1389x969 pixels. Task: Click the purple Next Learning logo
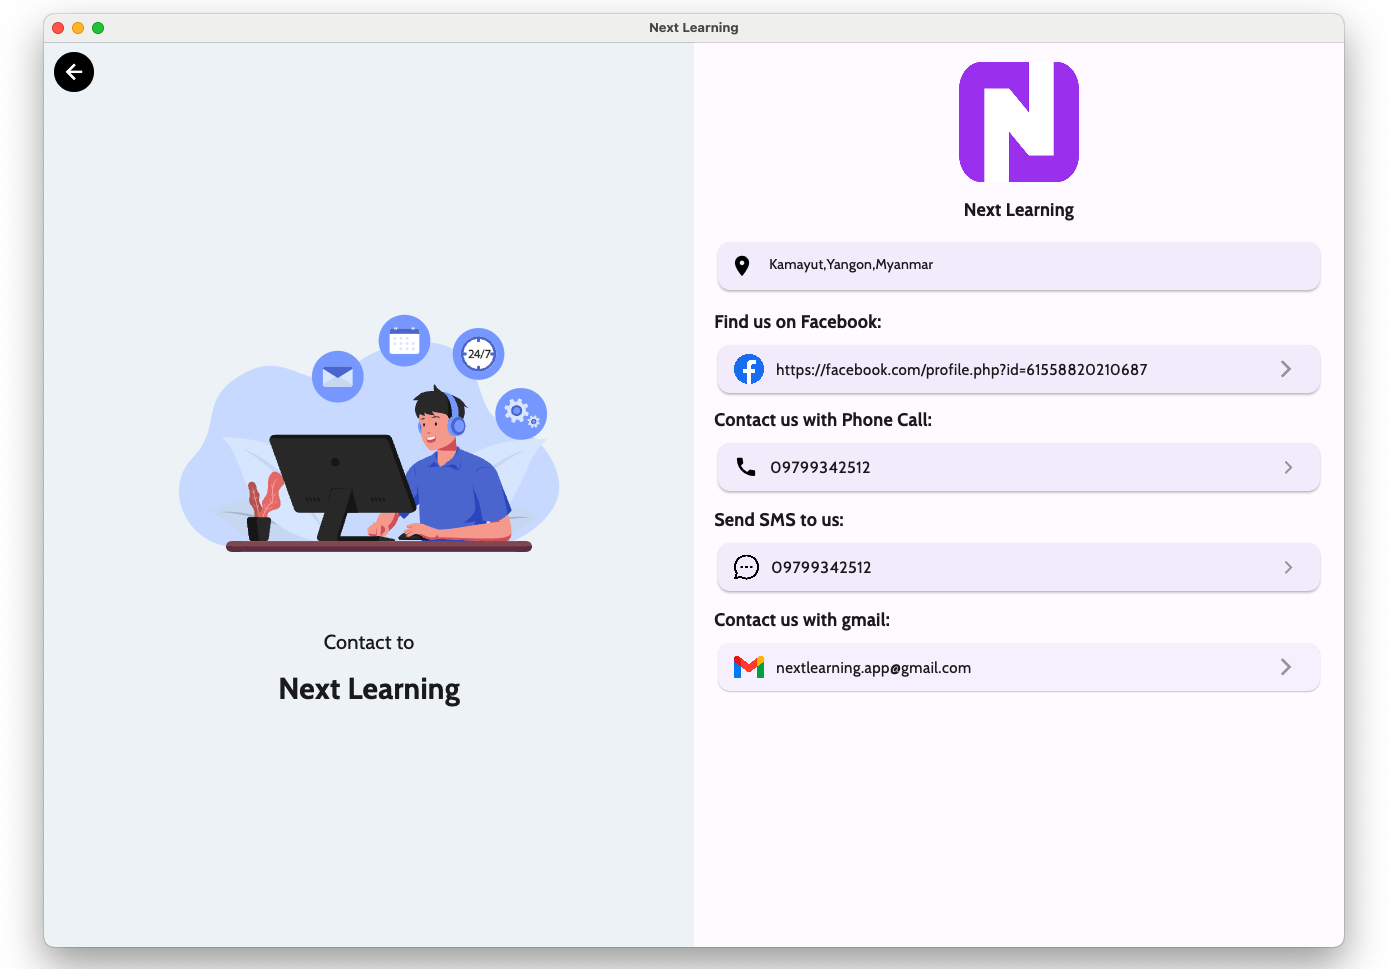tap(1018, 122)
